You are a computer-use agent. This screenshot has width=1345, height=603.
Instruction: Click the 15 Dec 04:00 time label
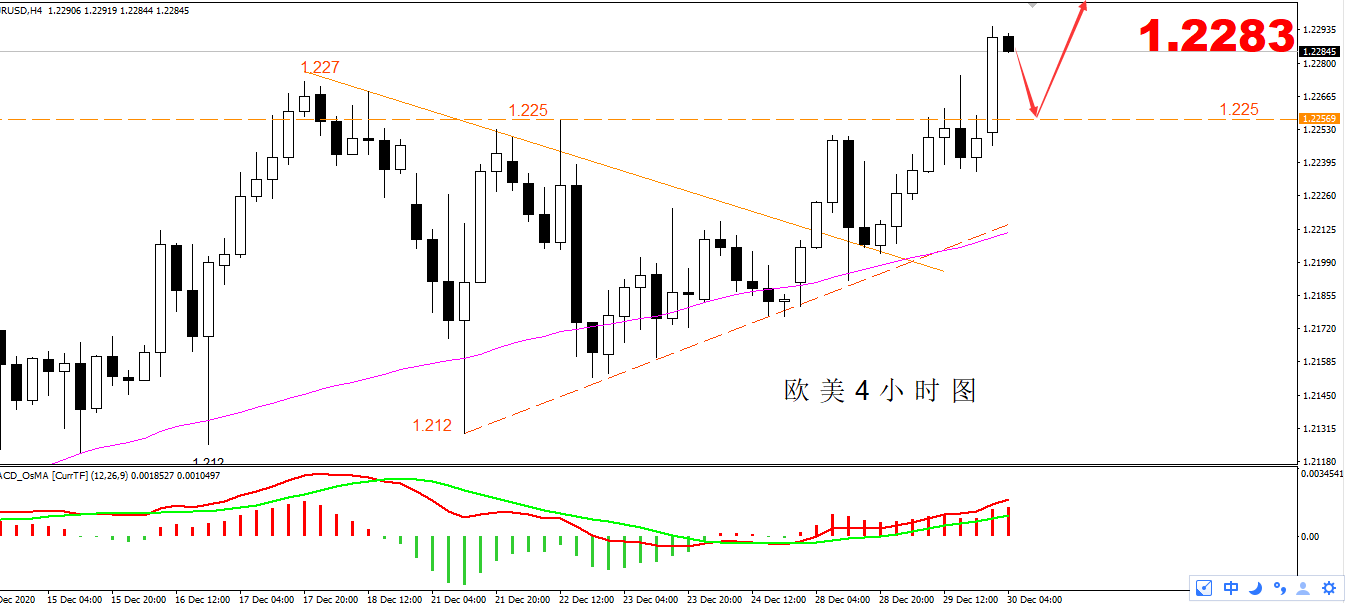point(77,599)
